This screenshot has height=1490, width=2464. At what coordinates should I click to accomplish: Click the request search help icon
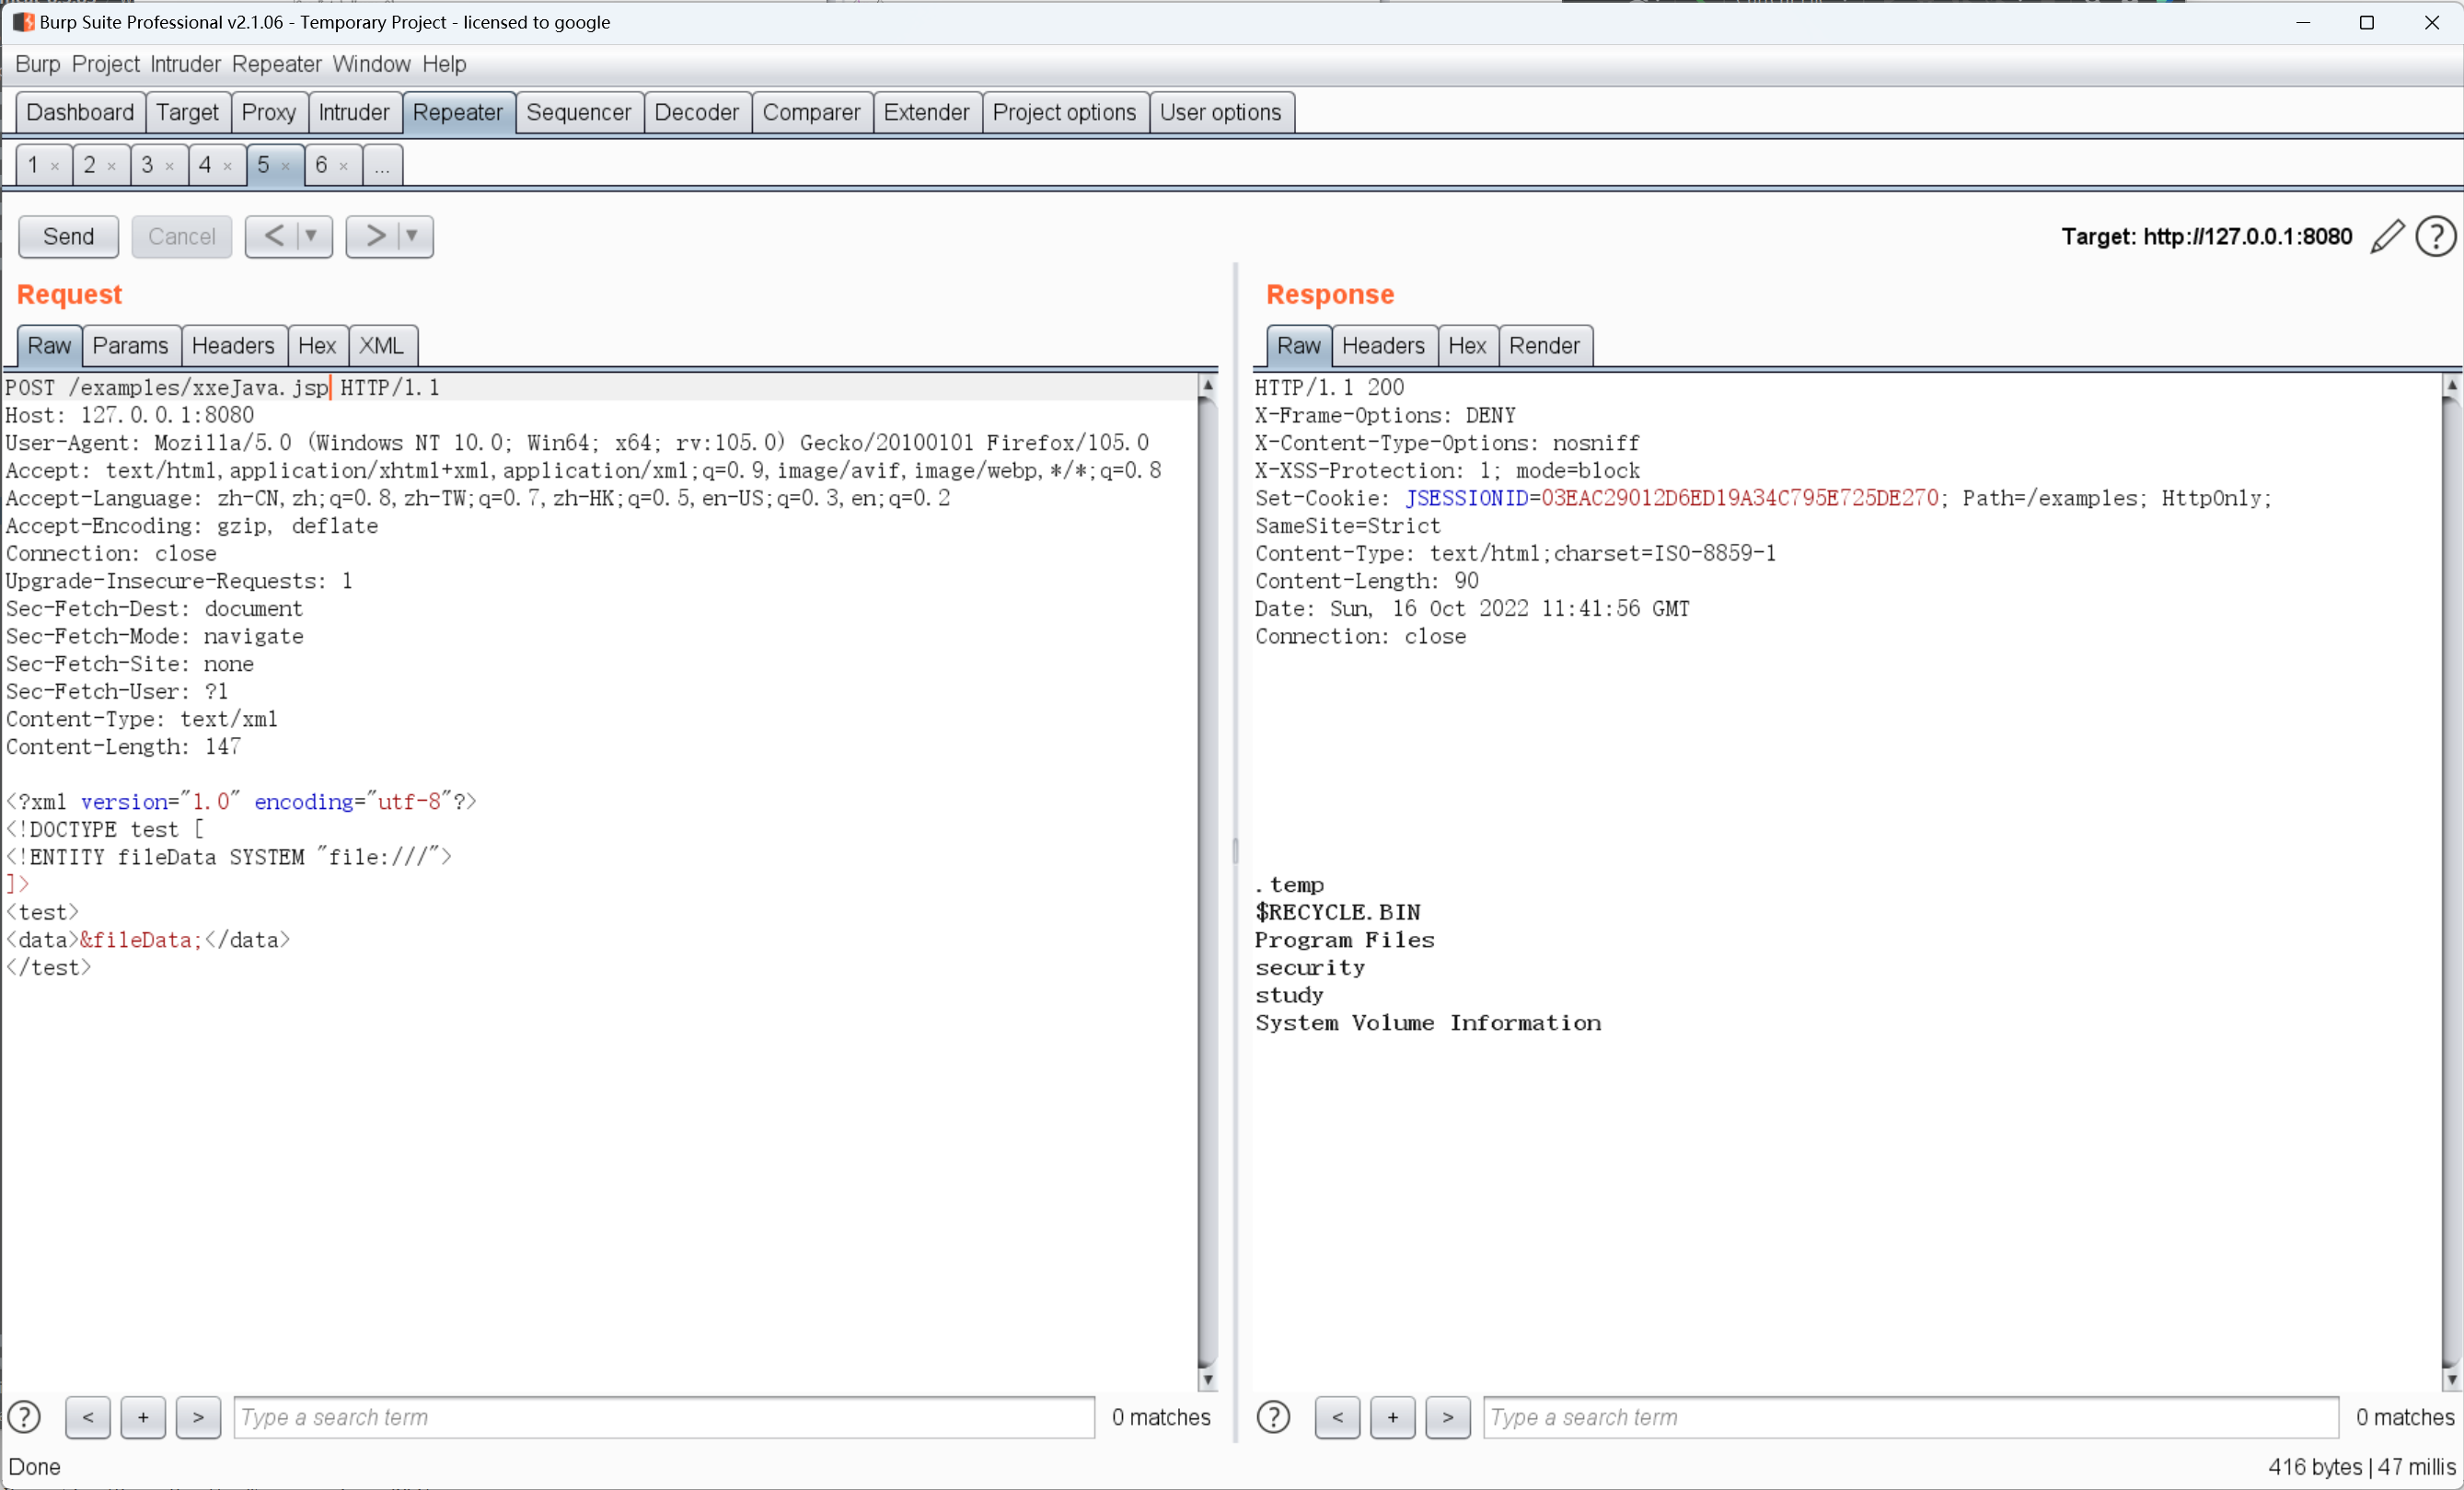(x=24, y=1417)
